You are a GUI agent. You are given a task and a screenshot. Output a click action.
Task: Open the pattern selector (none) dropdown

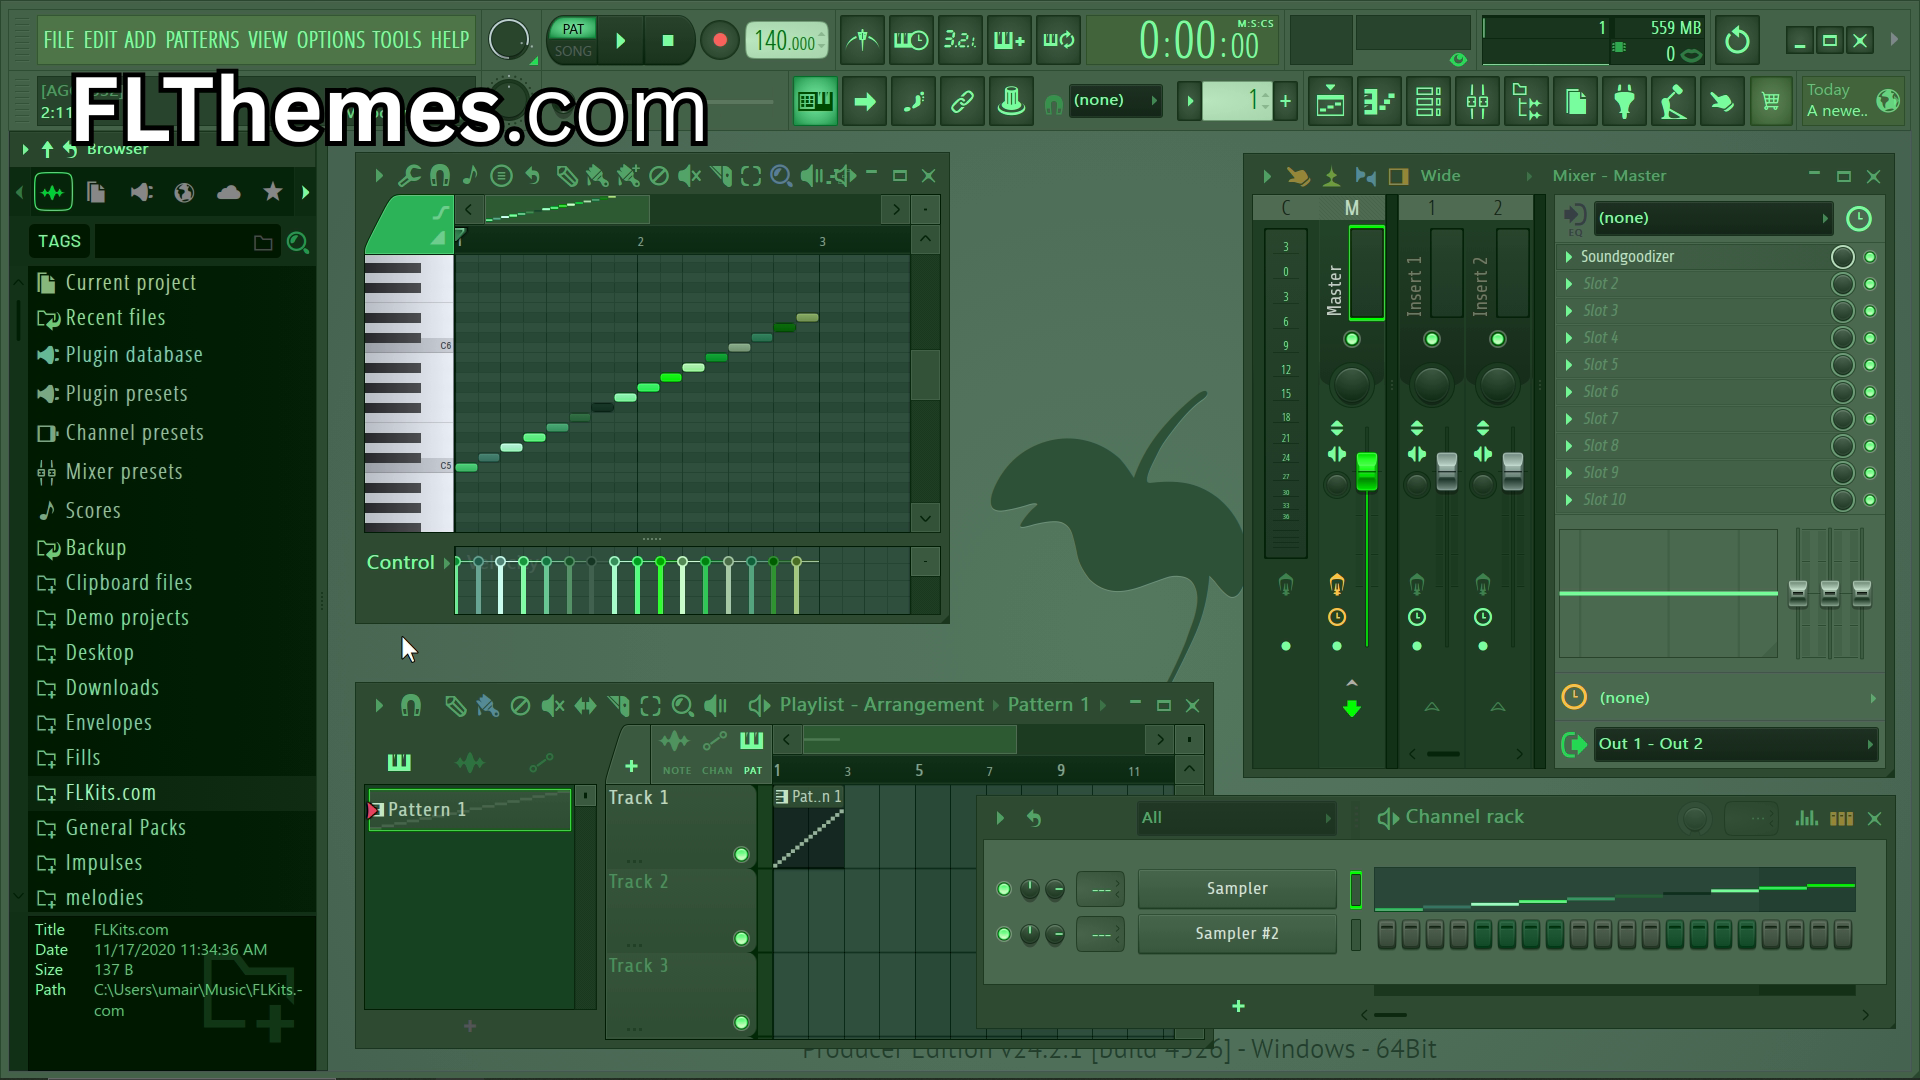pyautogui.click(x=1114, y=101)
